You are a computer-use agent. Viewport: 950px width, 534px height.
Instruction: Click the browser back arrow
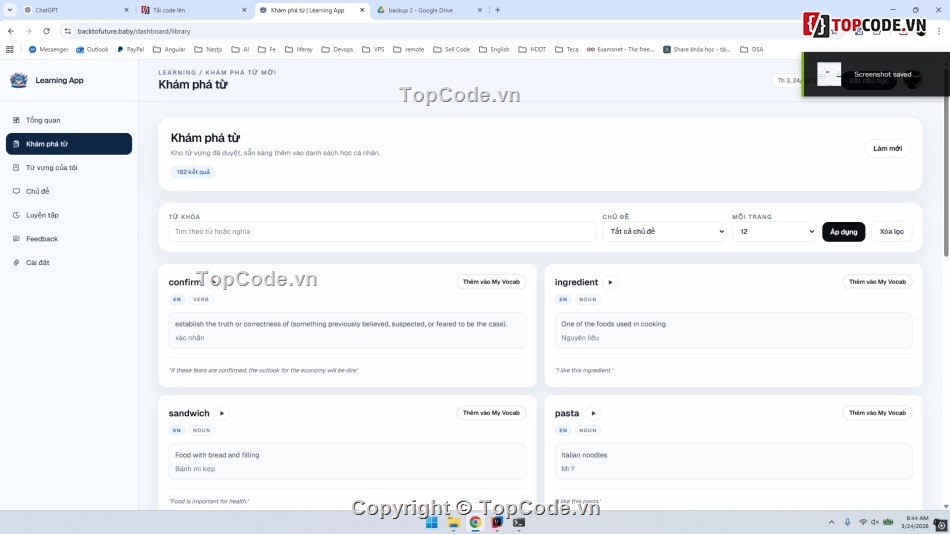tap(11, 31)
